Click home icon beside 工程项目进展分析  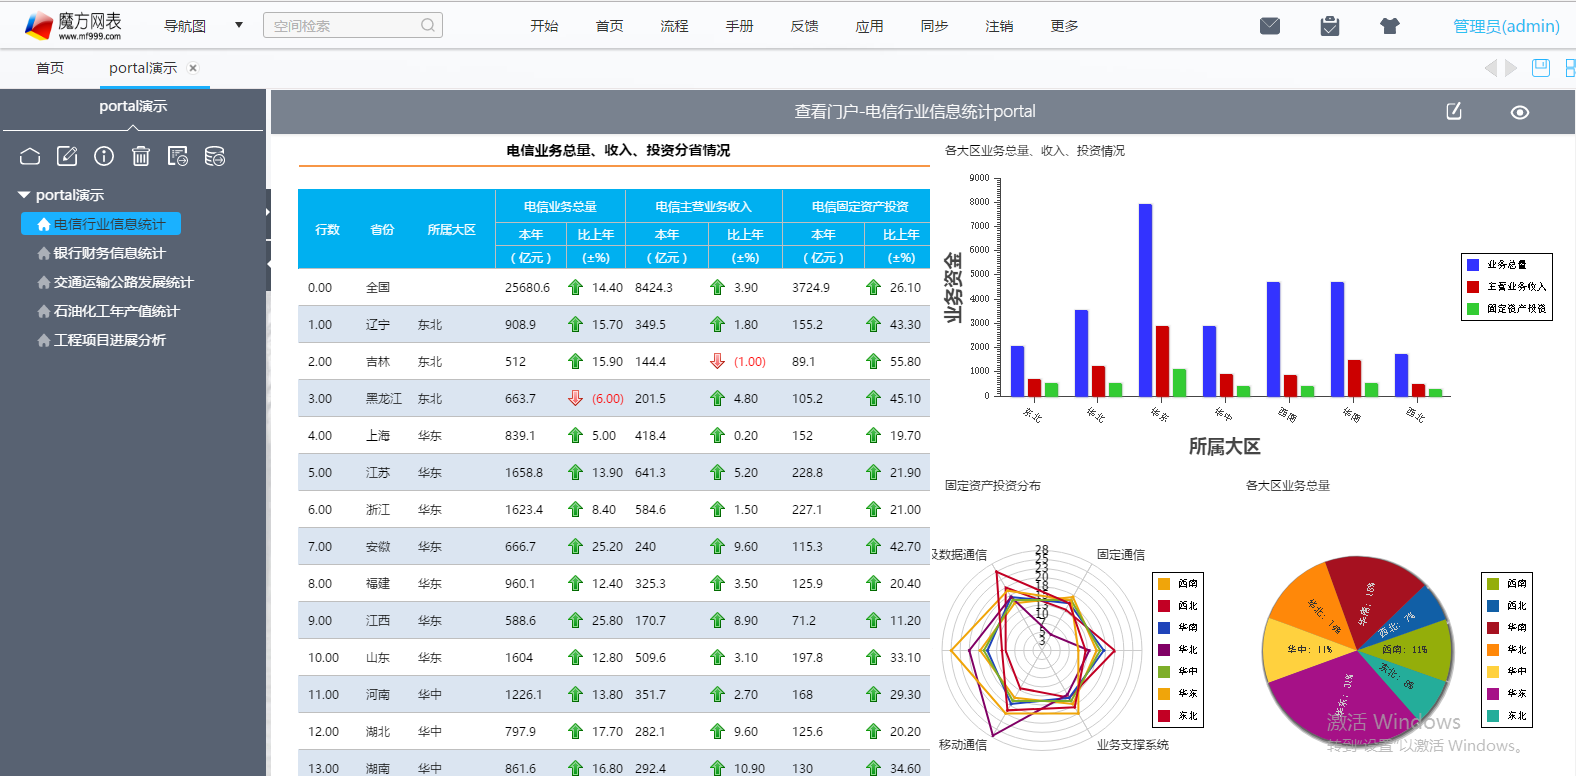pos(43,341)
